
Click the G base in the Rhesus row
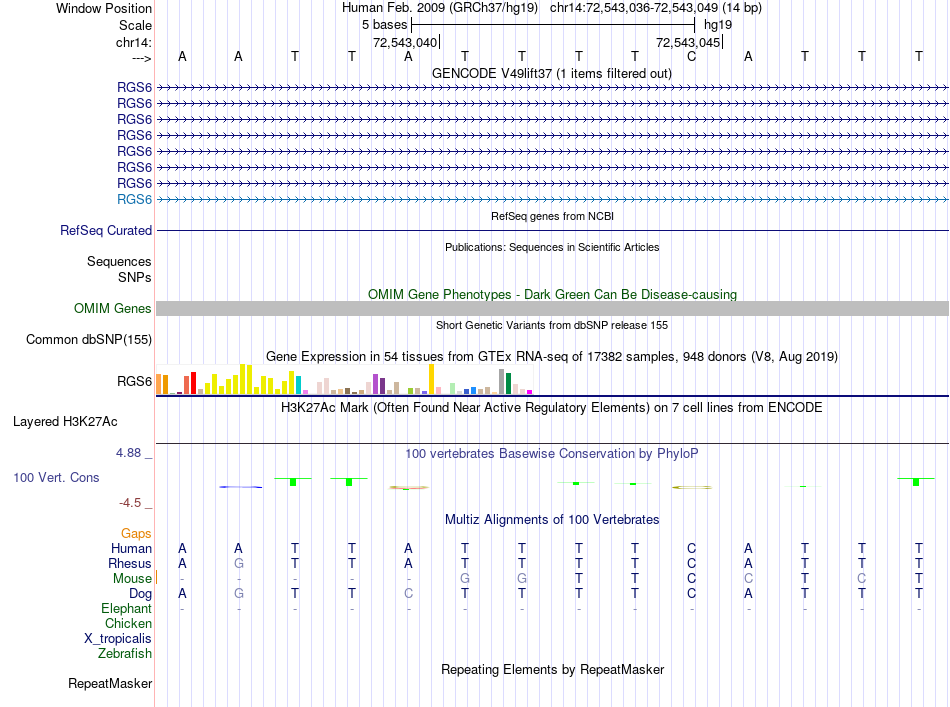click(x=239, y=563)
